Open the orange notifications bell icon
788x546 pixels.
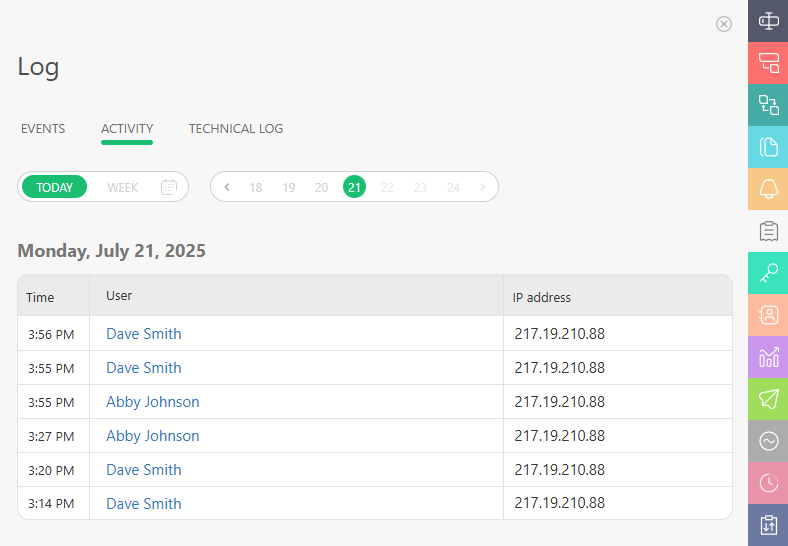tap(768, 189)
